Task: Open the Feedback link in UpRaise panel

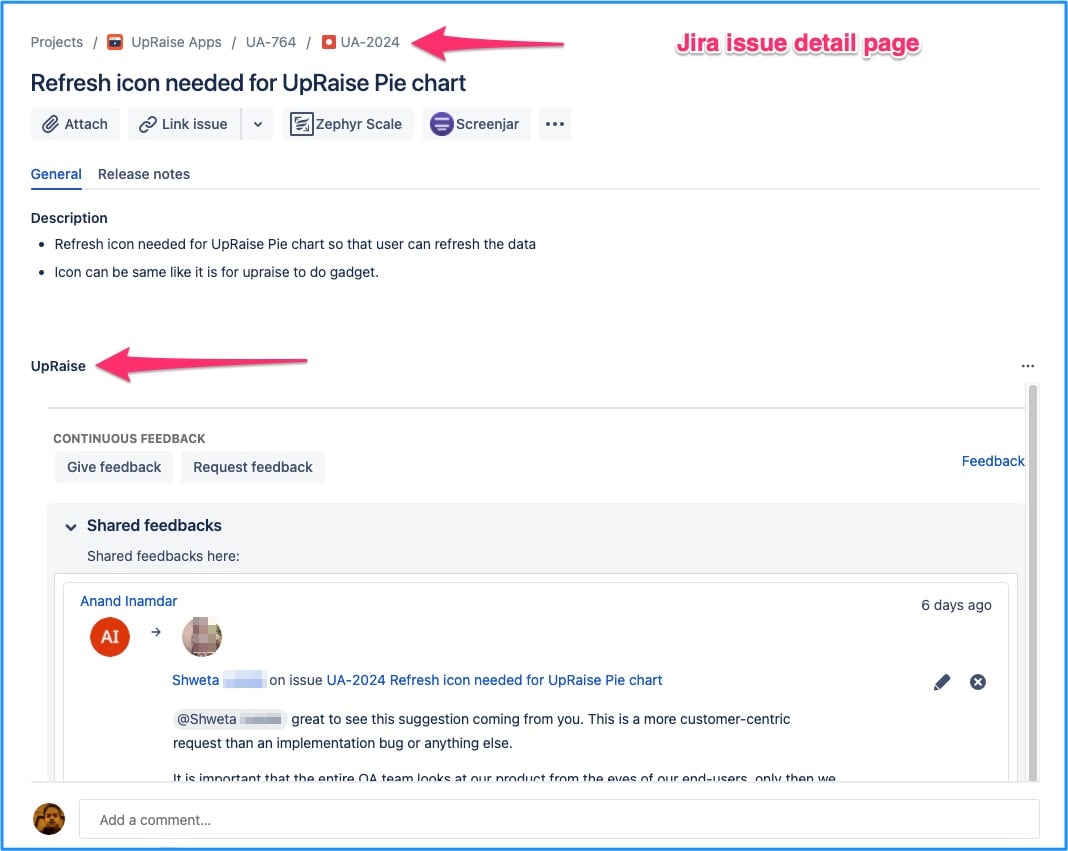Action: tap(992, 461)
